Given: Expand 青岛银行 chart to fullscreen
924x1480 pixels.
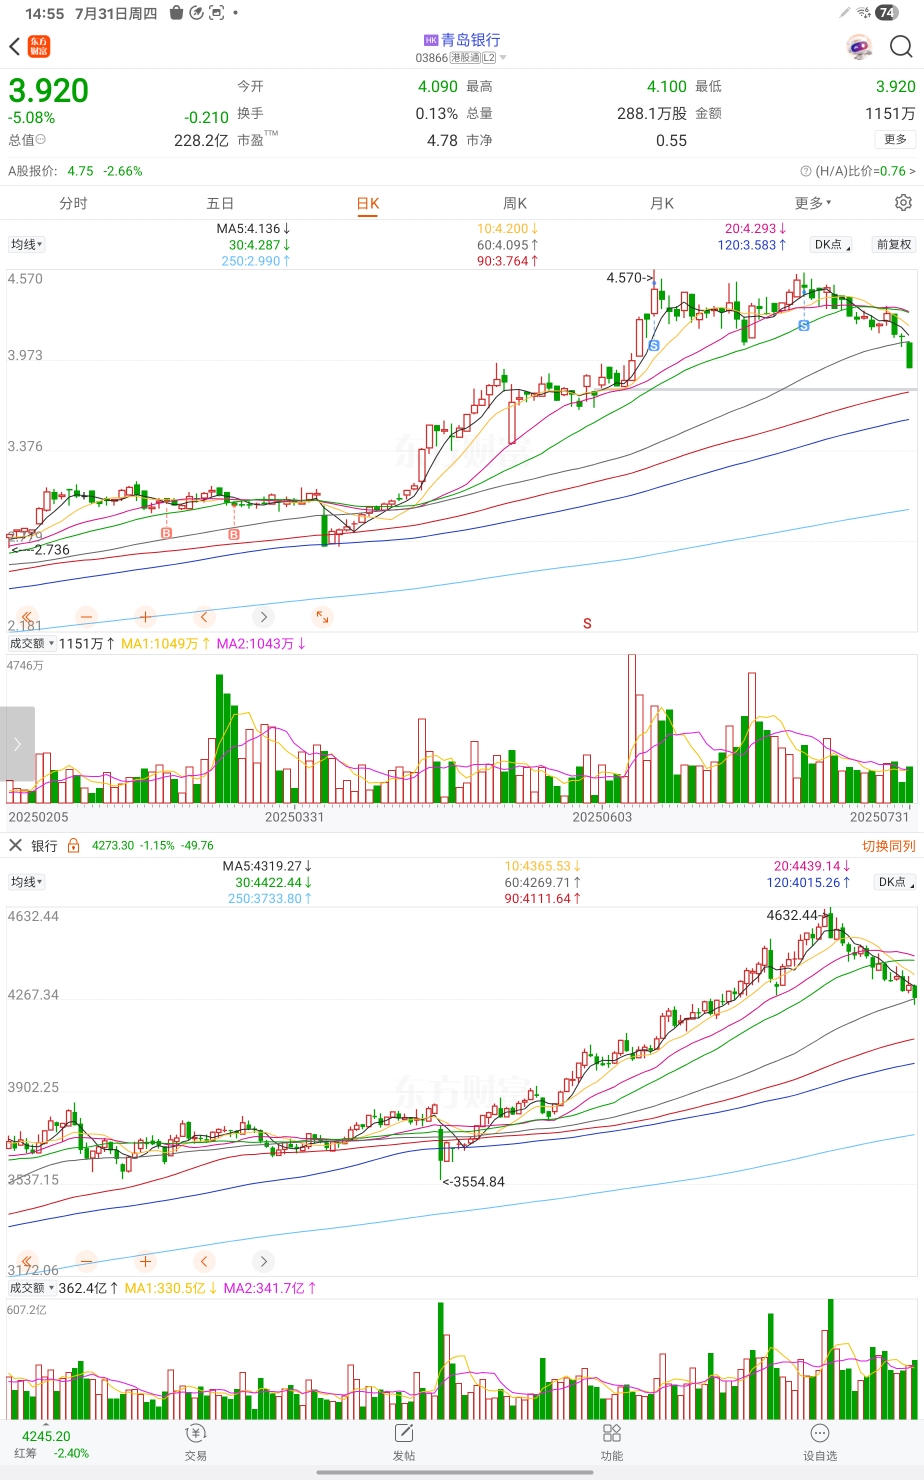Looking at the screenshot, I should pos(322,617).
